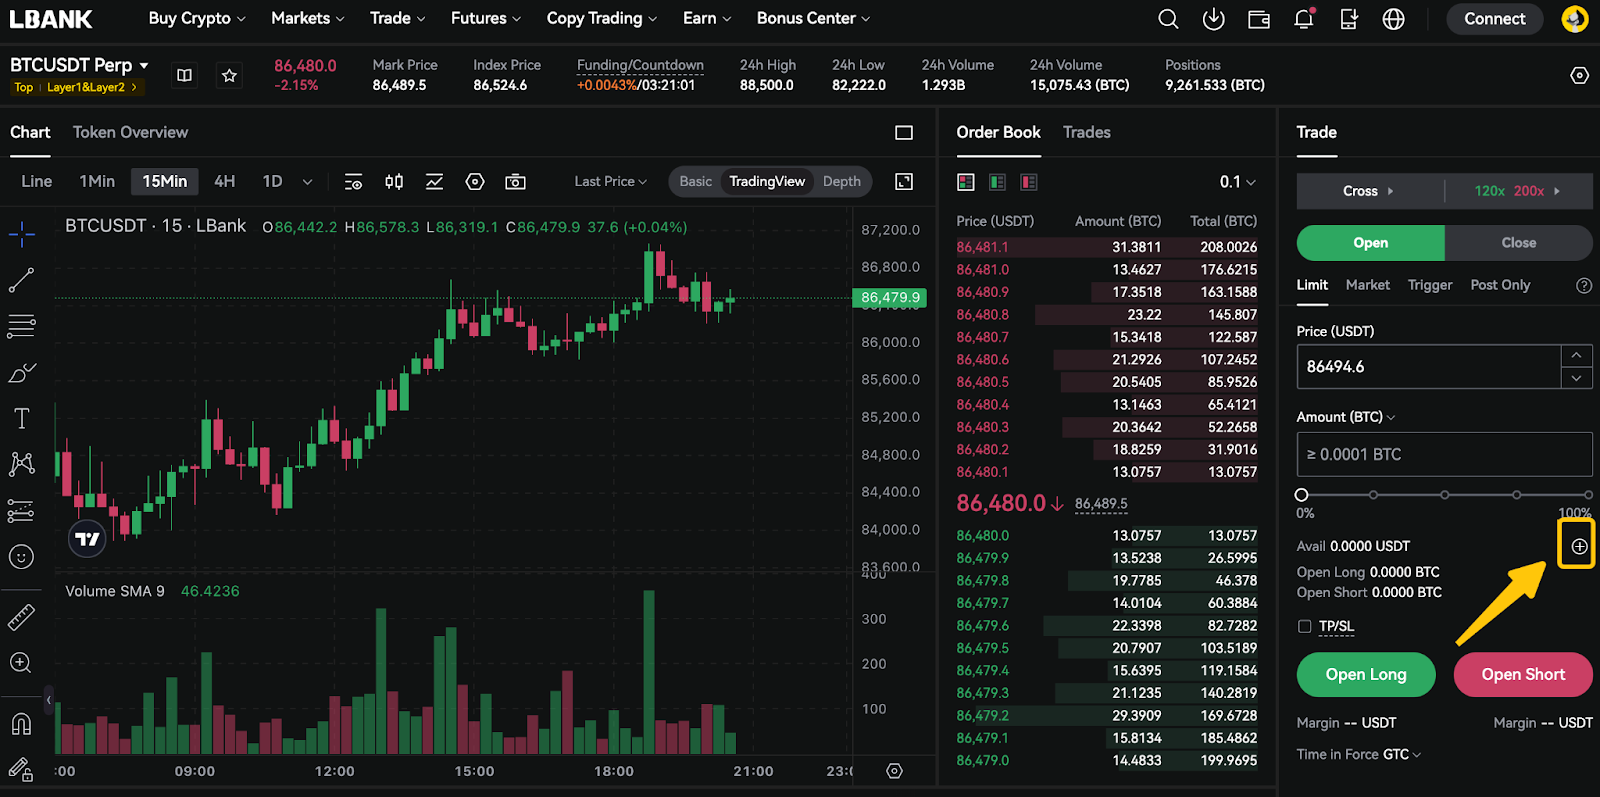Screen dimensions: 1600x797
Task: Switch to the Trades tab
Action: point(1087,132)
